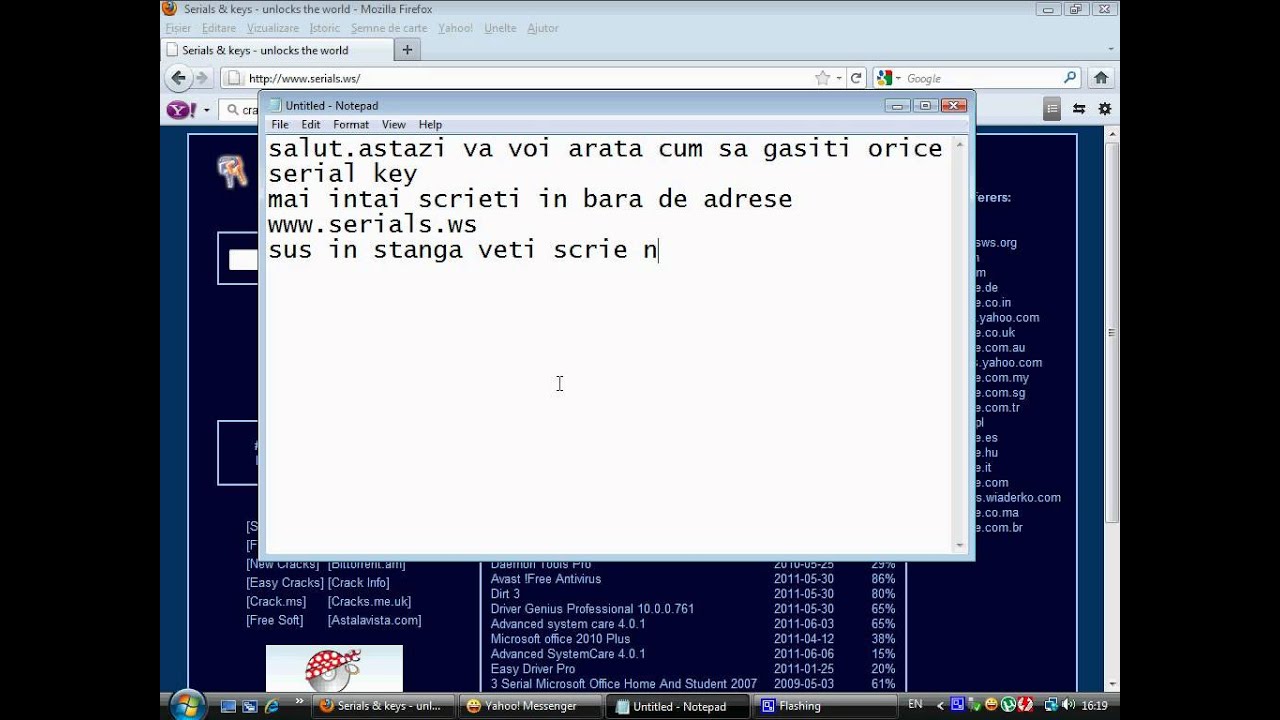This screenshot has height=720, width=1280.
Task: Open the Avast !Free Antivirus entry
Action: (546, 579)
